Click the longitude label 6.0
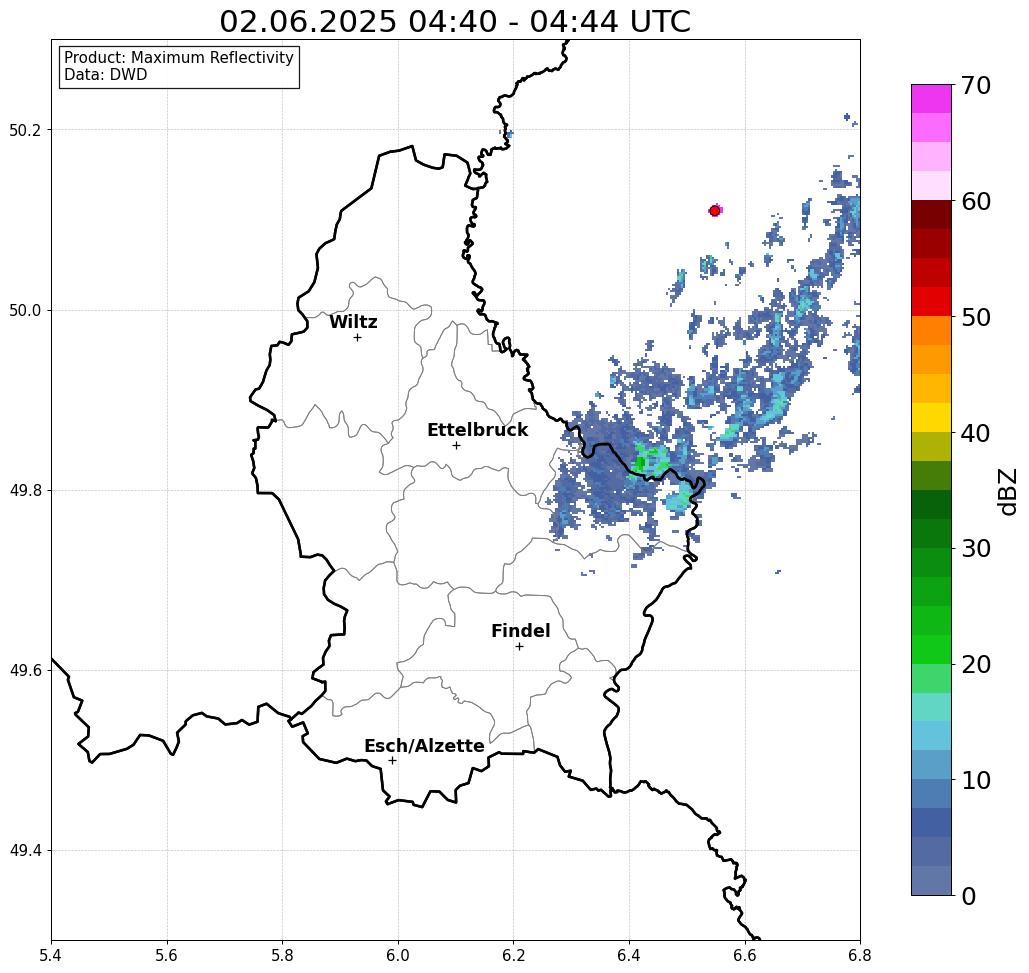 coord(398,955)
